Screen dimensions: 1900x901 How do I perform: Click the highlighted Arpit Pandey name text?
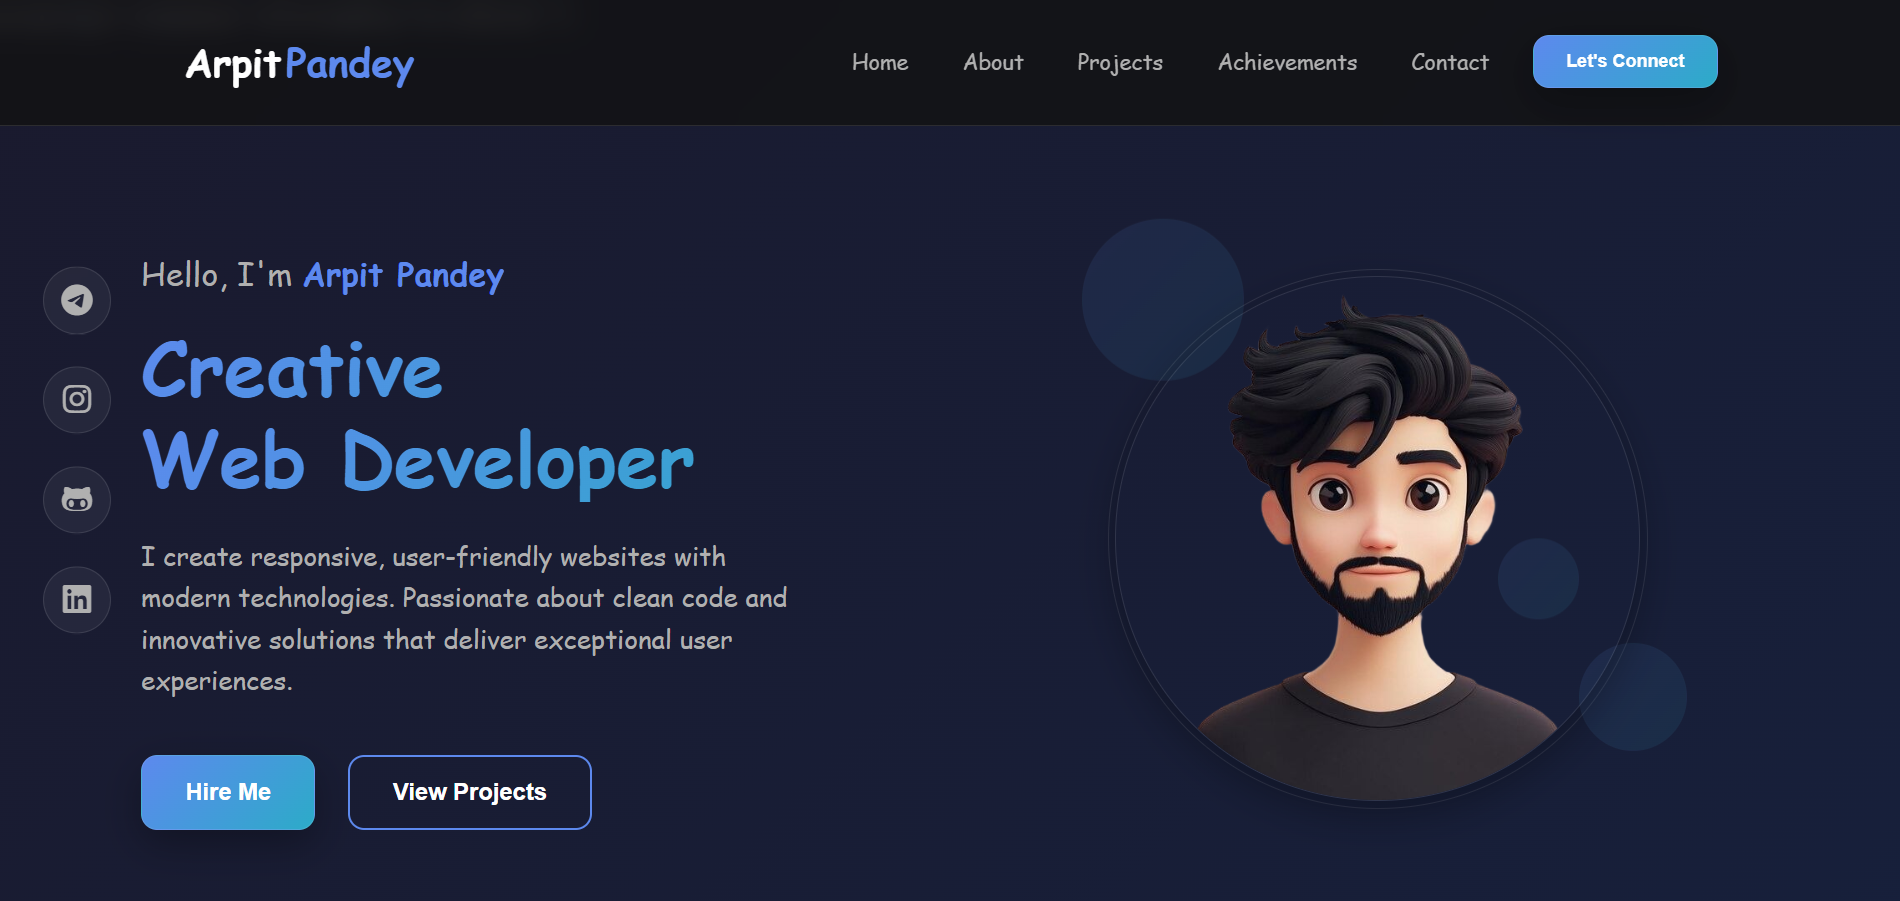click(404, 276)
